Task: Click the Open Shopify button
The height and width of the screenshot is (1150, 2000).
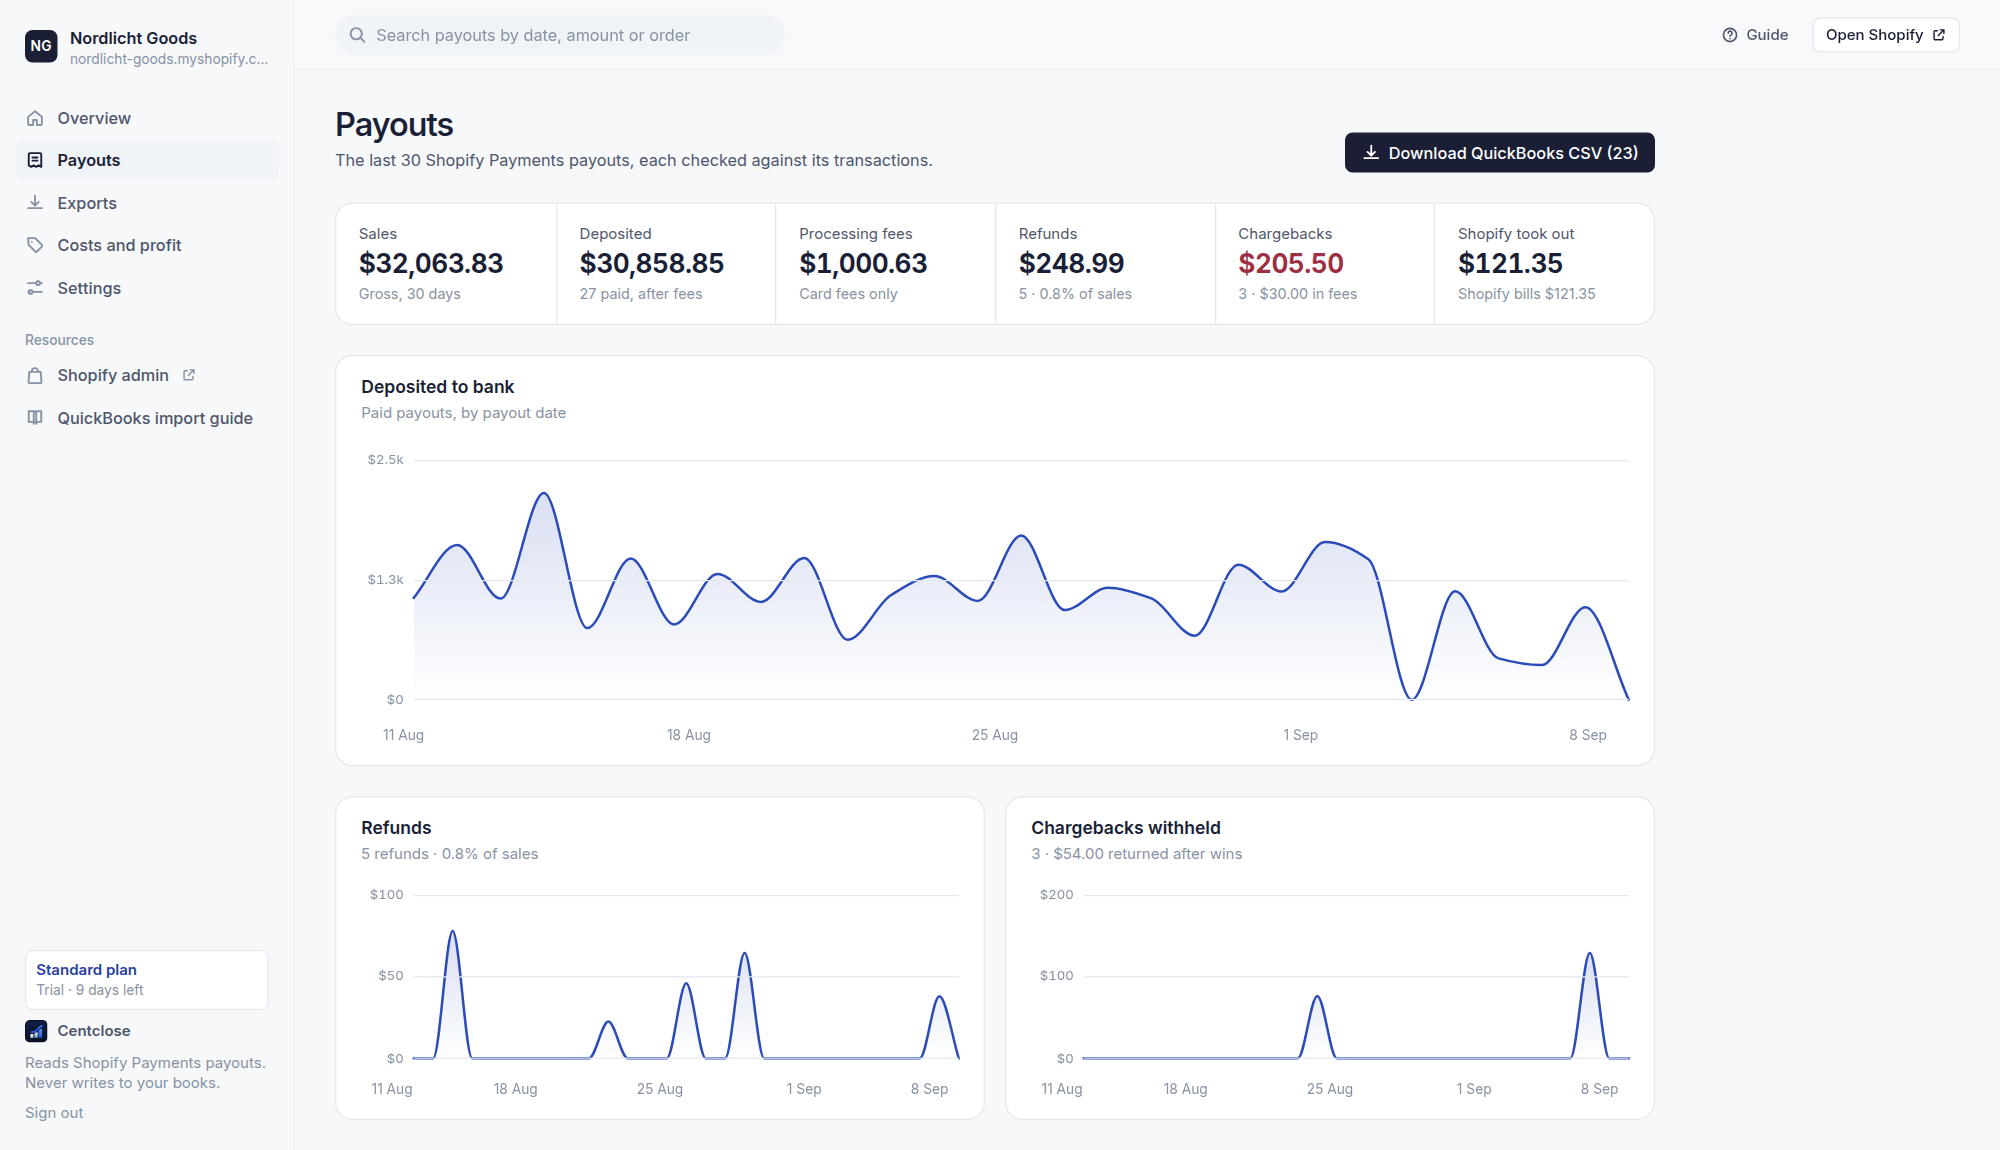Action: coord(1885,35)
